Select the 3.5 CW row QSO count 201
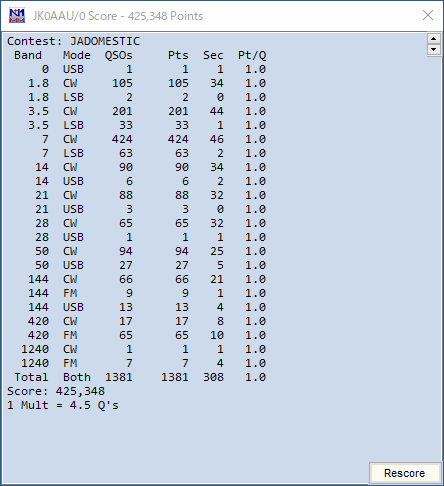This screenshot has height=486, width=444. tap(122, 111)
